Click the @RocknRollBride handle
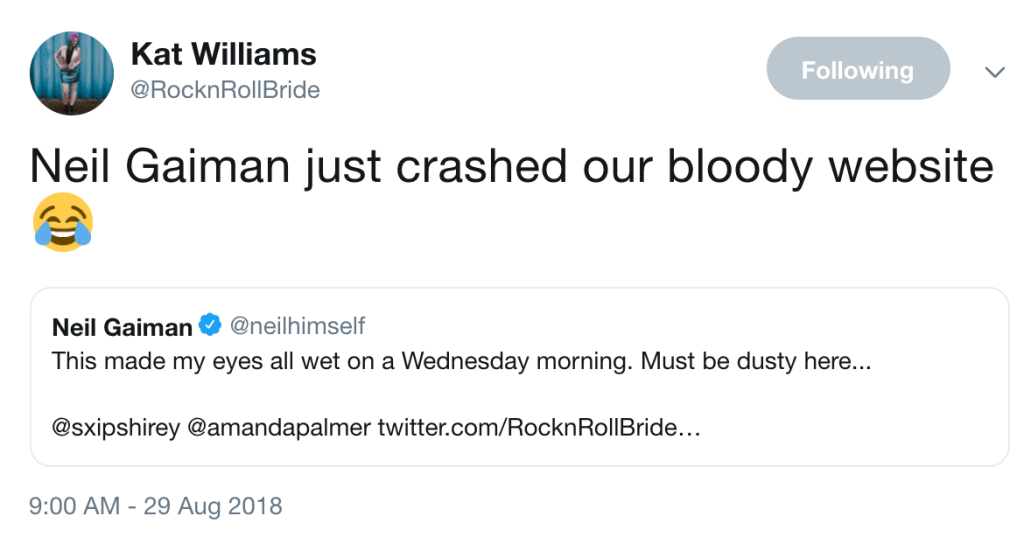The image size is (1024, 544). pyautogui.click(x=225, y=90)
